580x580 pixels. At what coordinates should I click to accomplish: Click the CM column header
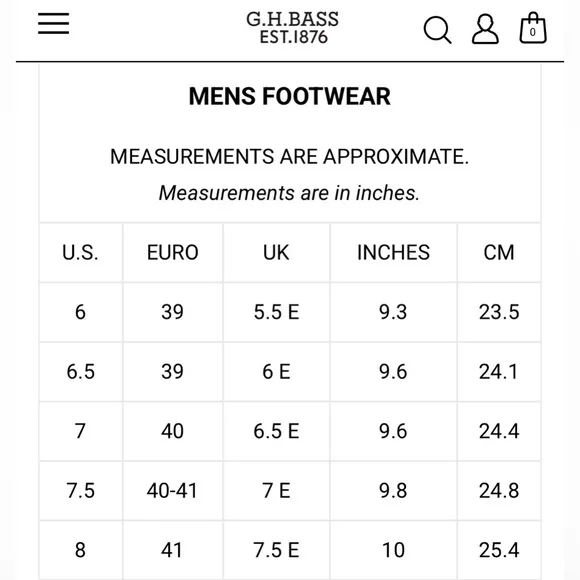[499, 253]
